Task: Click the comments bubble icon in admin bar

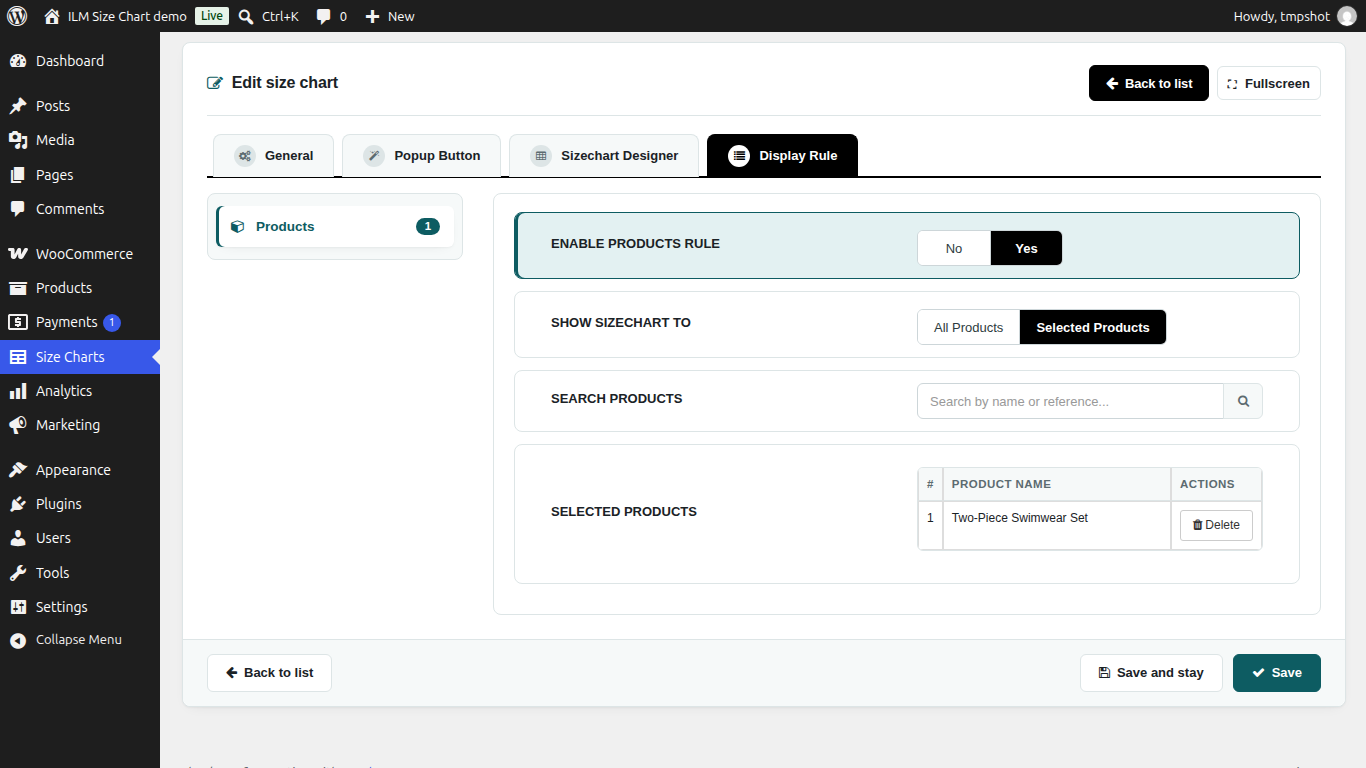Action: tap(323, 16)
